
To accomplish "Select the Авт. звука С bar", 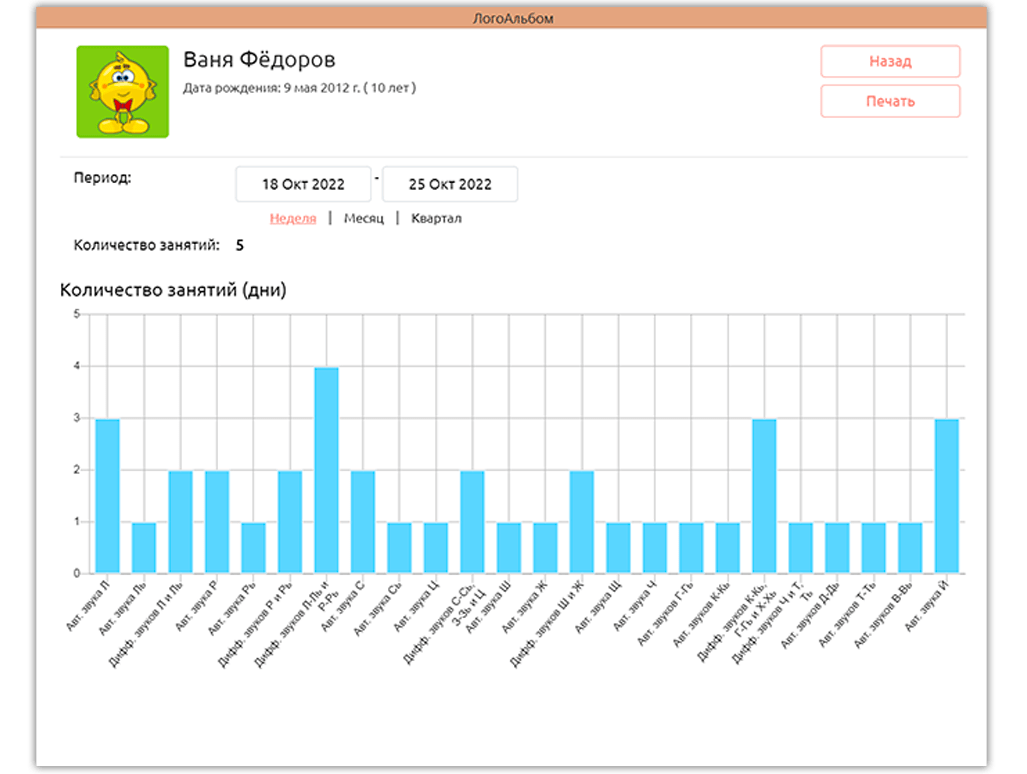I will coord(363,521).
